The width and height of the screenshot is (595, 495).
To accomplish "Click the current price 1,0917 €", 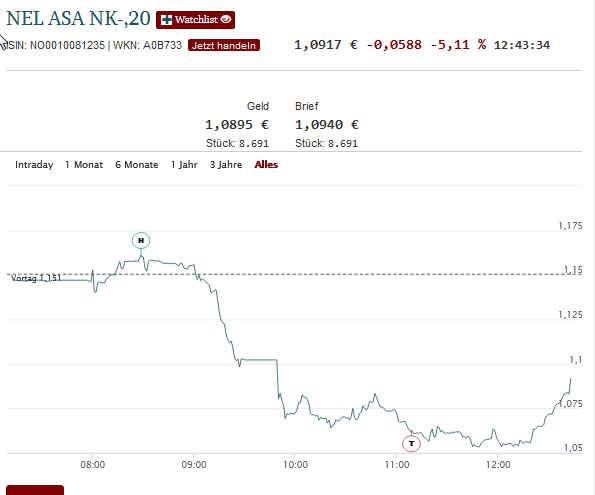I will [326, 45].
